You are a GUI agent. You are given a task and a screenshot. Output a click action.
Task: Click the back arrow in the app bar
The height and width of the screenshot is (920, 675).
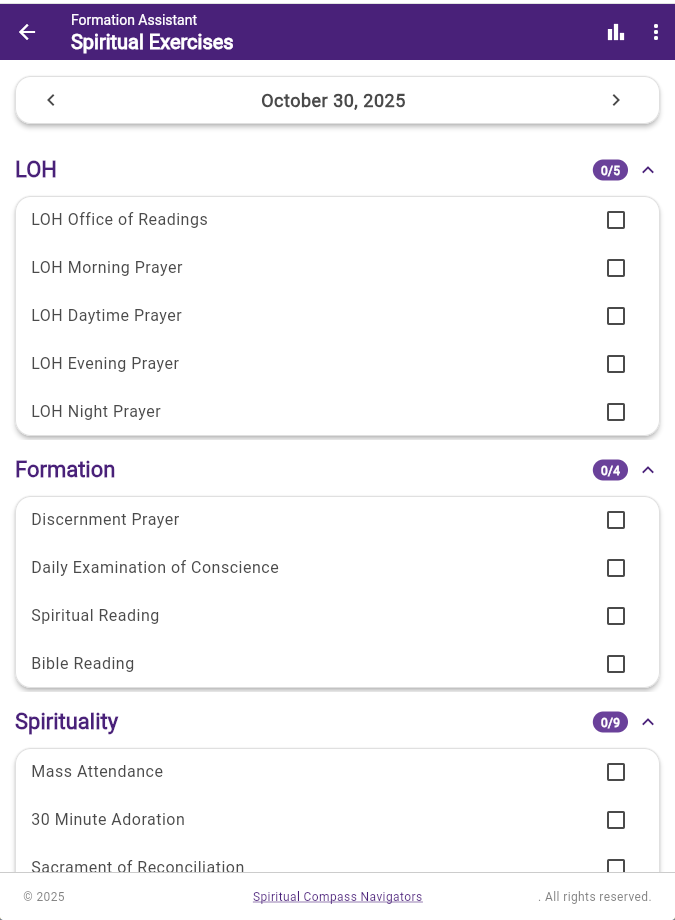point(26,31)
